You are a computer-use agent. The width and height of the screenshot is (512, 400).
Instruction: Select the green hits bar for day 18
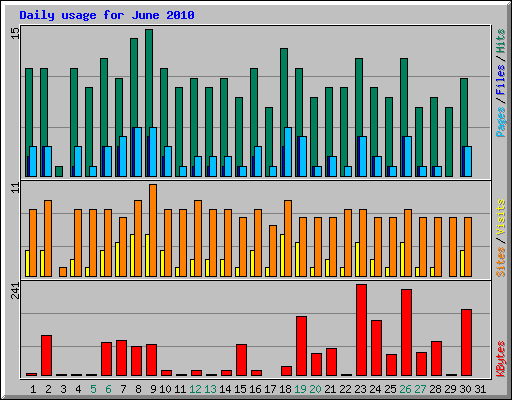[284, 87]
